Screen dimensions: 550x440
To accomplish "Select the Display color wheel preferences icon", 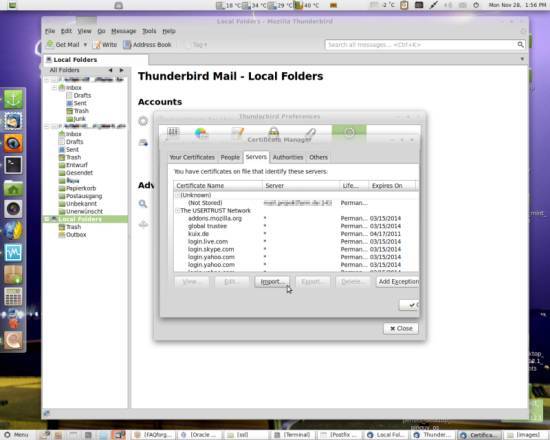I will [x=201, y=134].
